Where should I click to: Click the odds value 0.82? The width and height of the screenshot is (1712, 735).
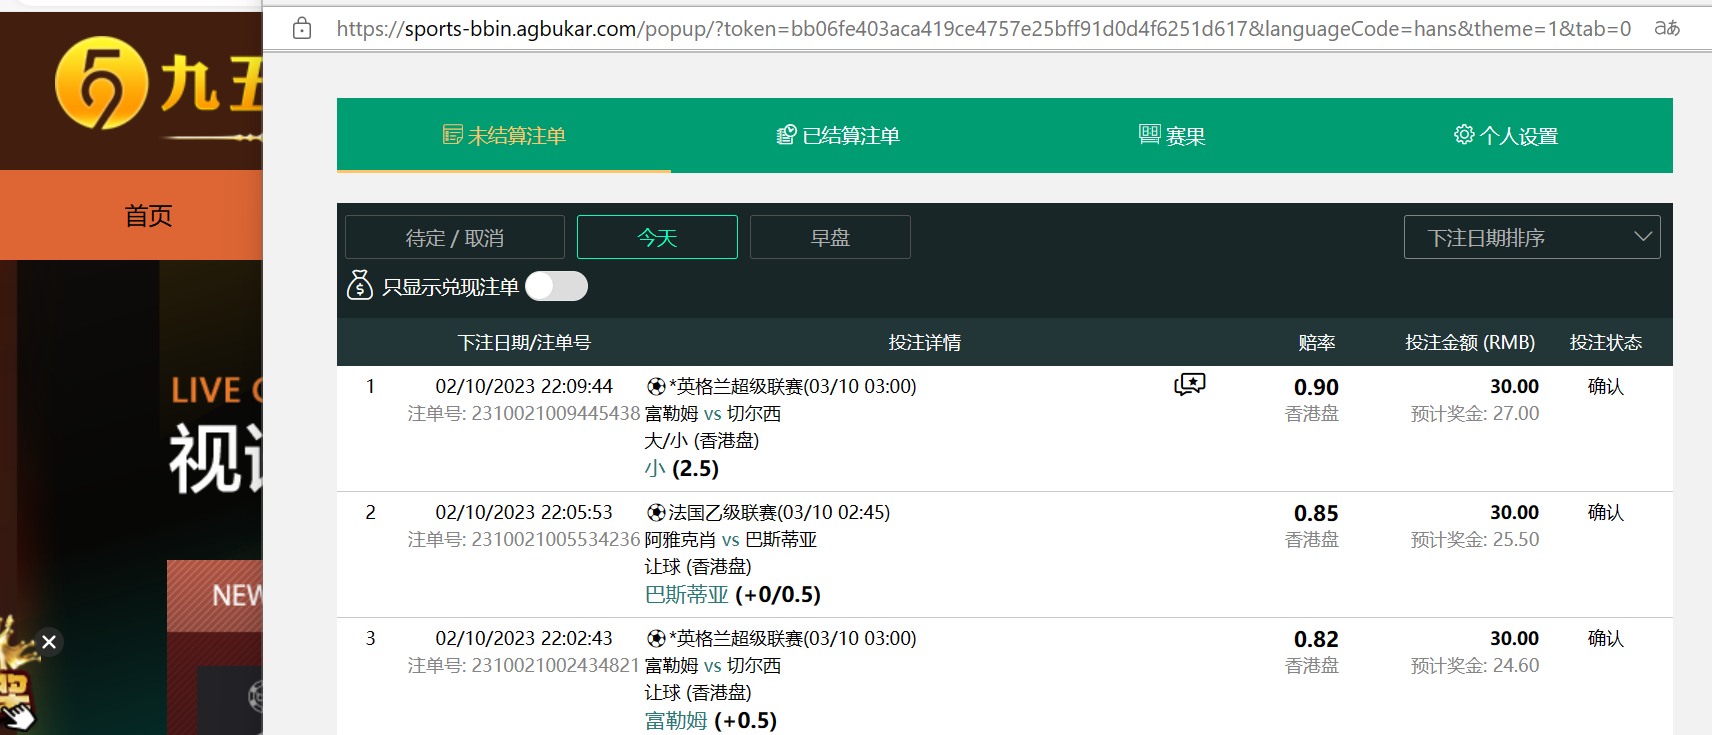click(1316, 639)
